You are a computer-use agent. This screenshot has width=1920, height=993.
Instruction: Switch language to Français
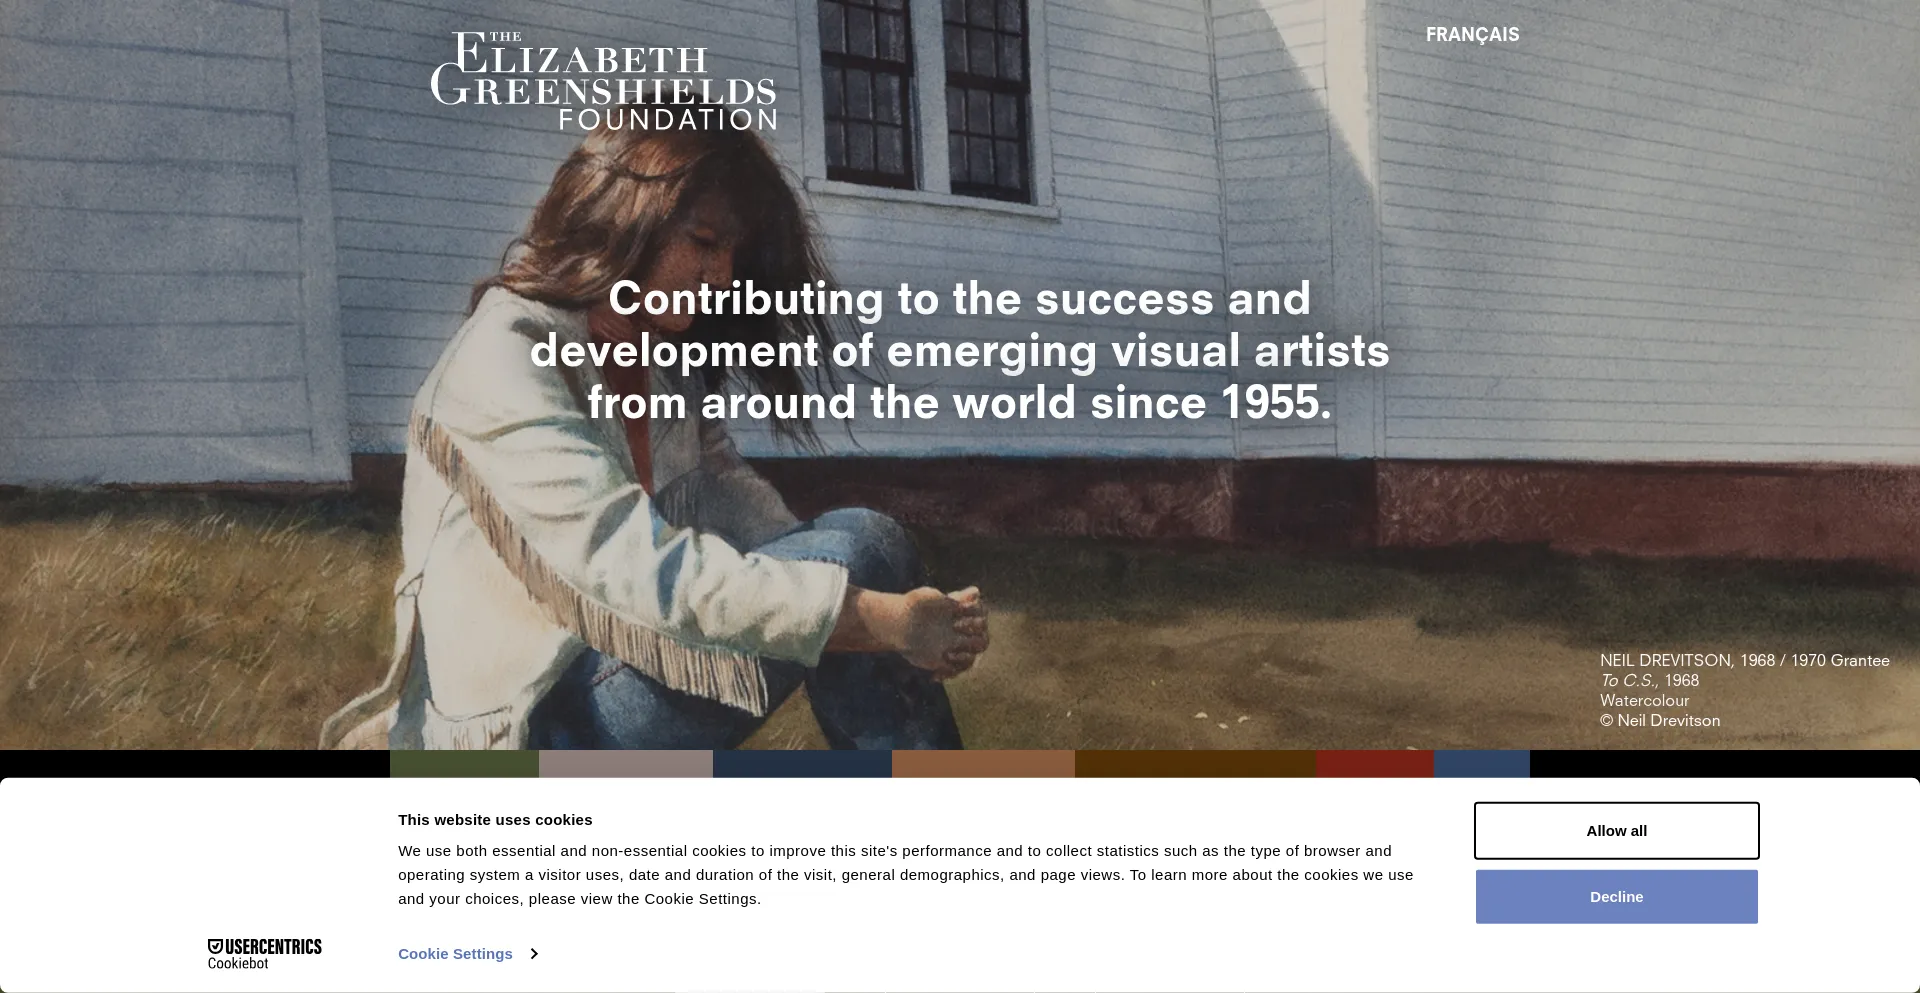(1472, 35)
